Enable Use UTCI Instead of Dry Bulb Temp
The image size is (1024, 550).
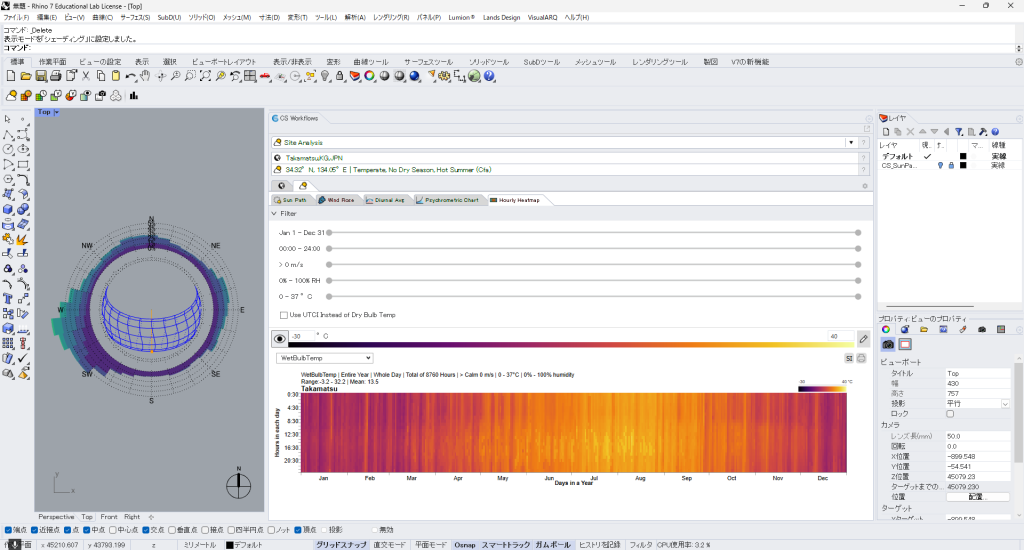pyautogui.click(x=284, y=315)
